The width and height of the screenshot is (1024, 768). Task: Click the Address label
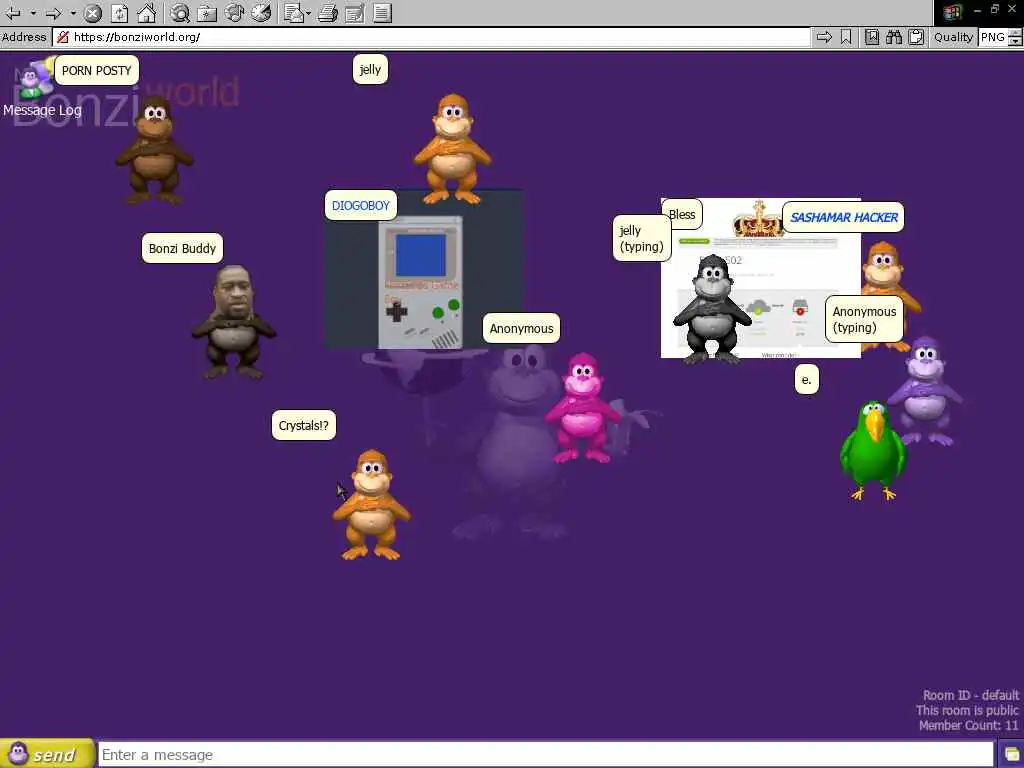[x=24, y=37]
